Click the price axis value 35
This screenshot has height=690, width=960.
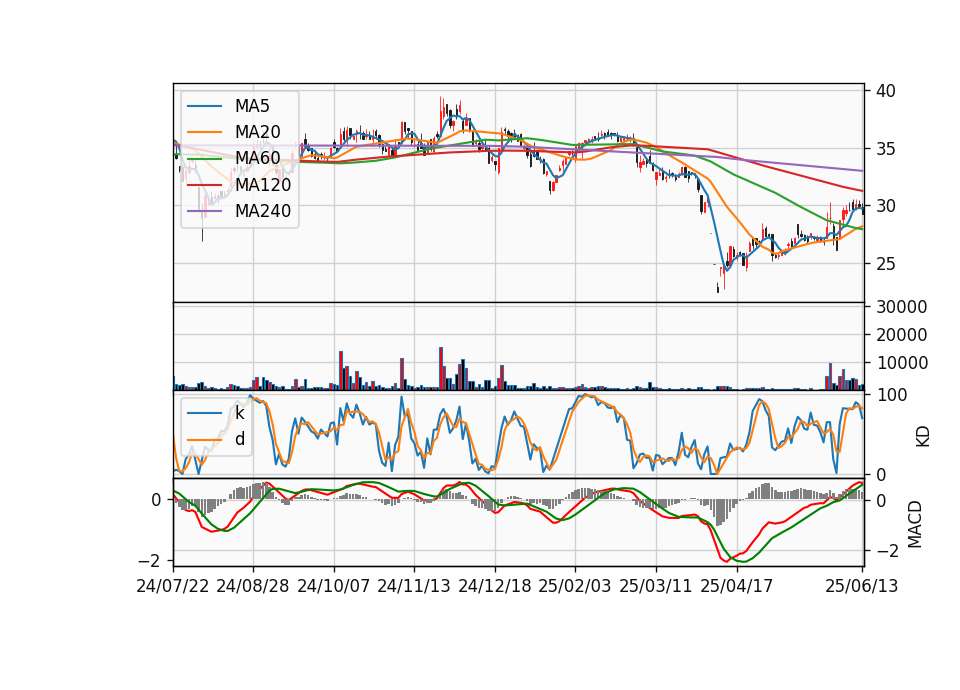click(x=886, y=149)
